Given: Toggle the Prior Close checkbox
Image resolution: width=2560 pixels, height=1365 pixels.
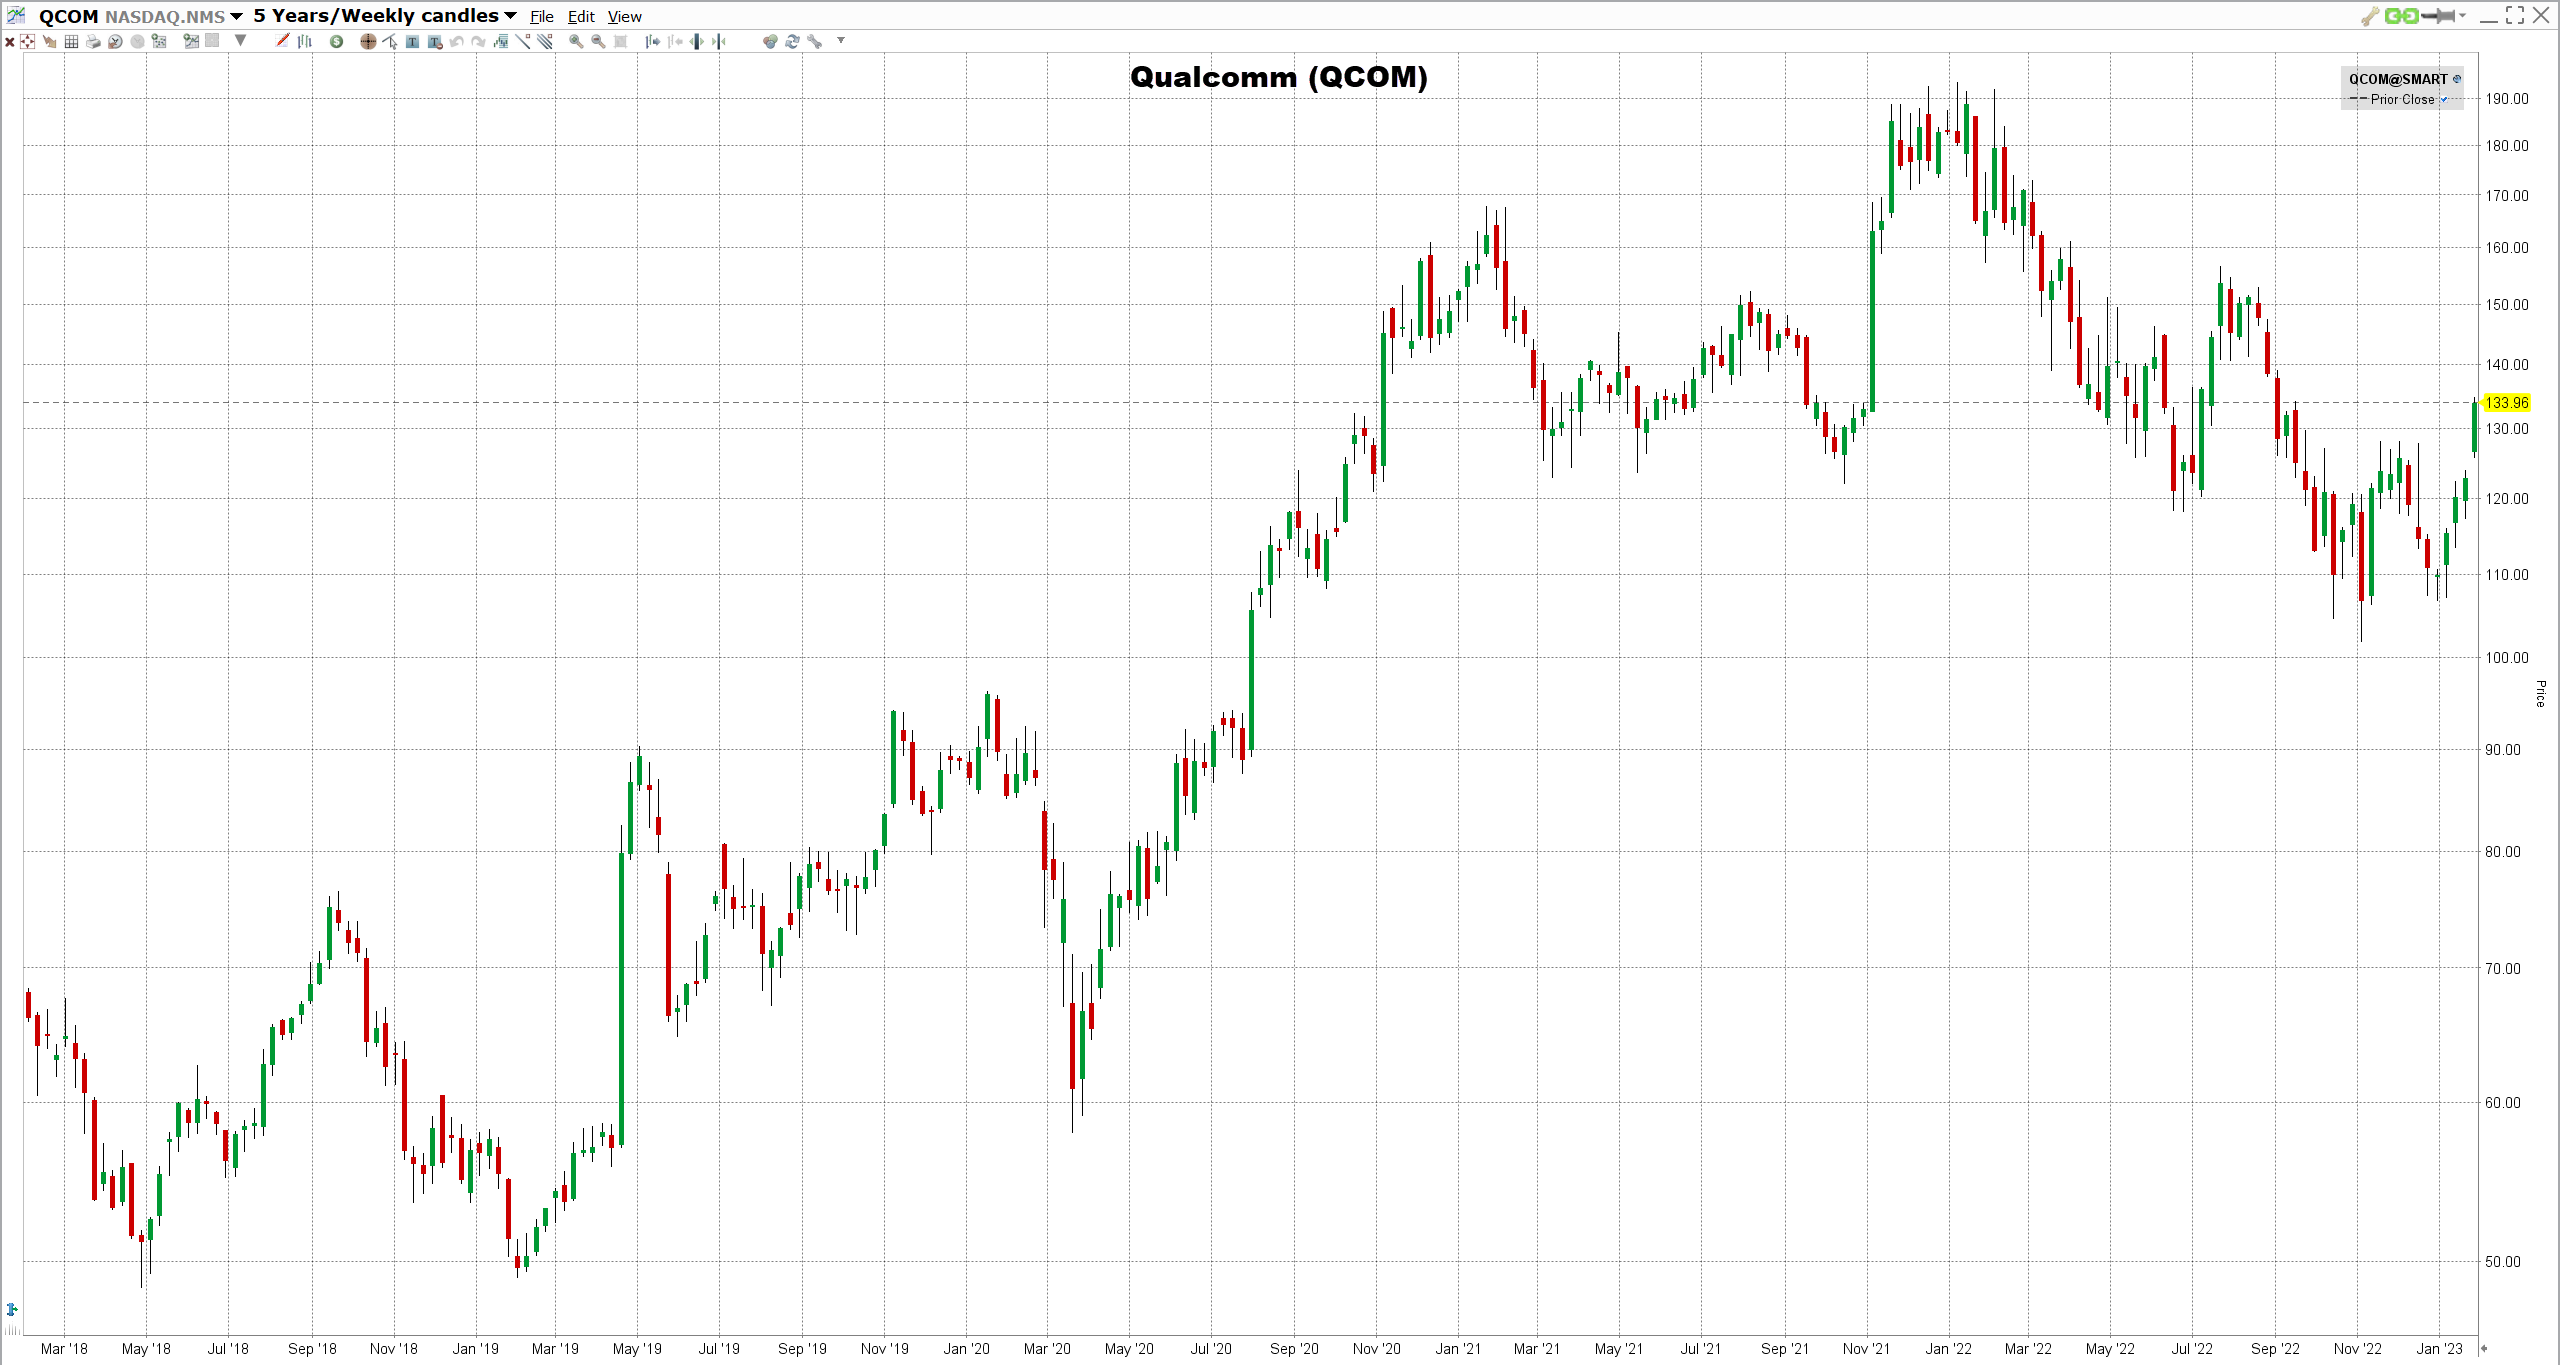Looking at the screenshot, I should (2444, 100).
